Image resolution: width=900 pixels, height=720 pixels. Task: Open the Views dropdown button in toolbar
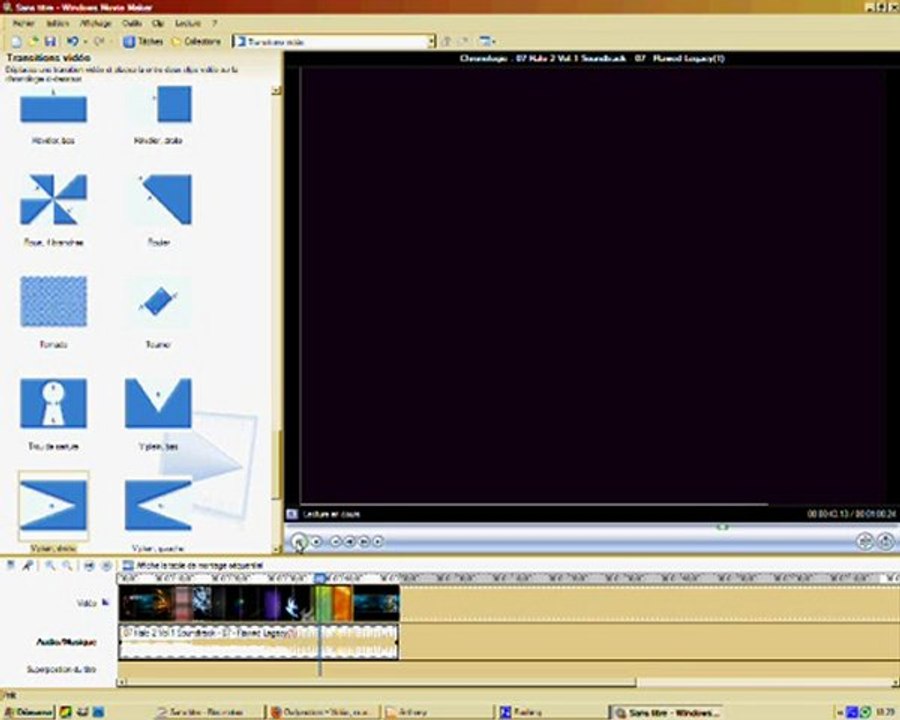(487, 41)
